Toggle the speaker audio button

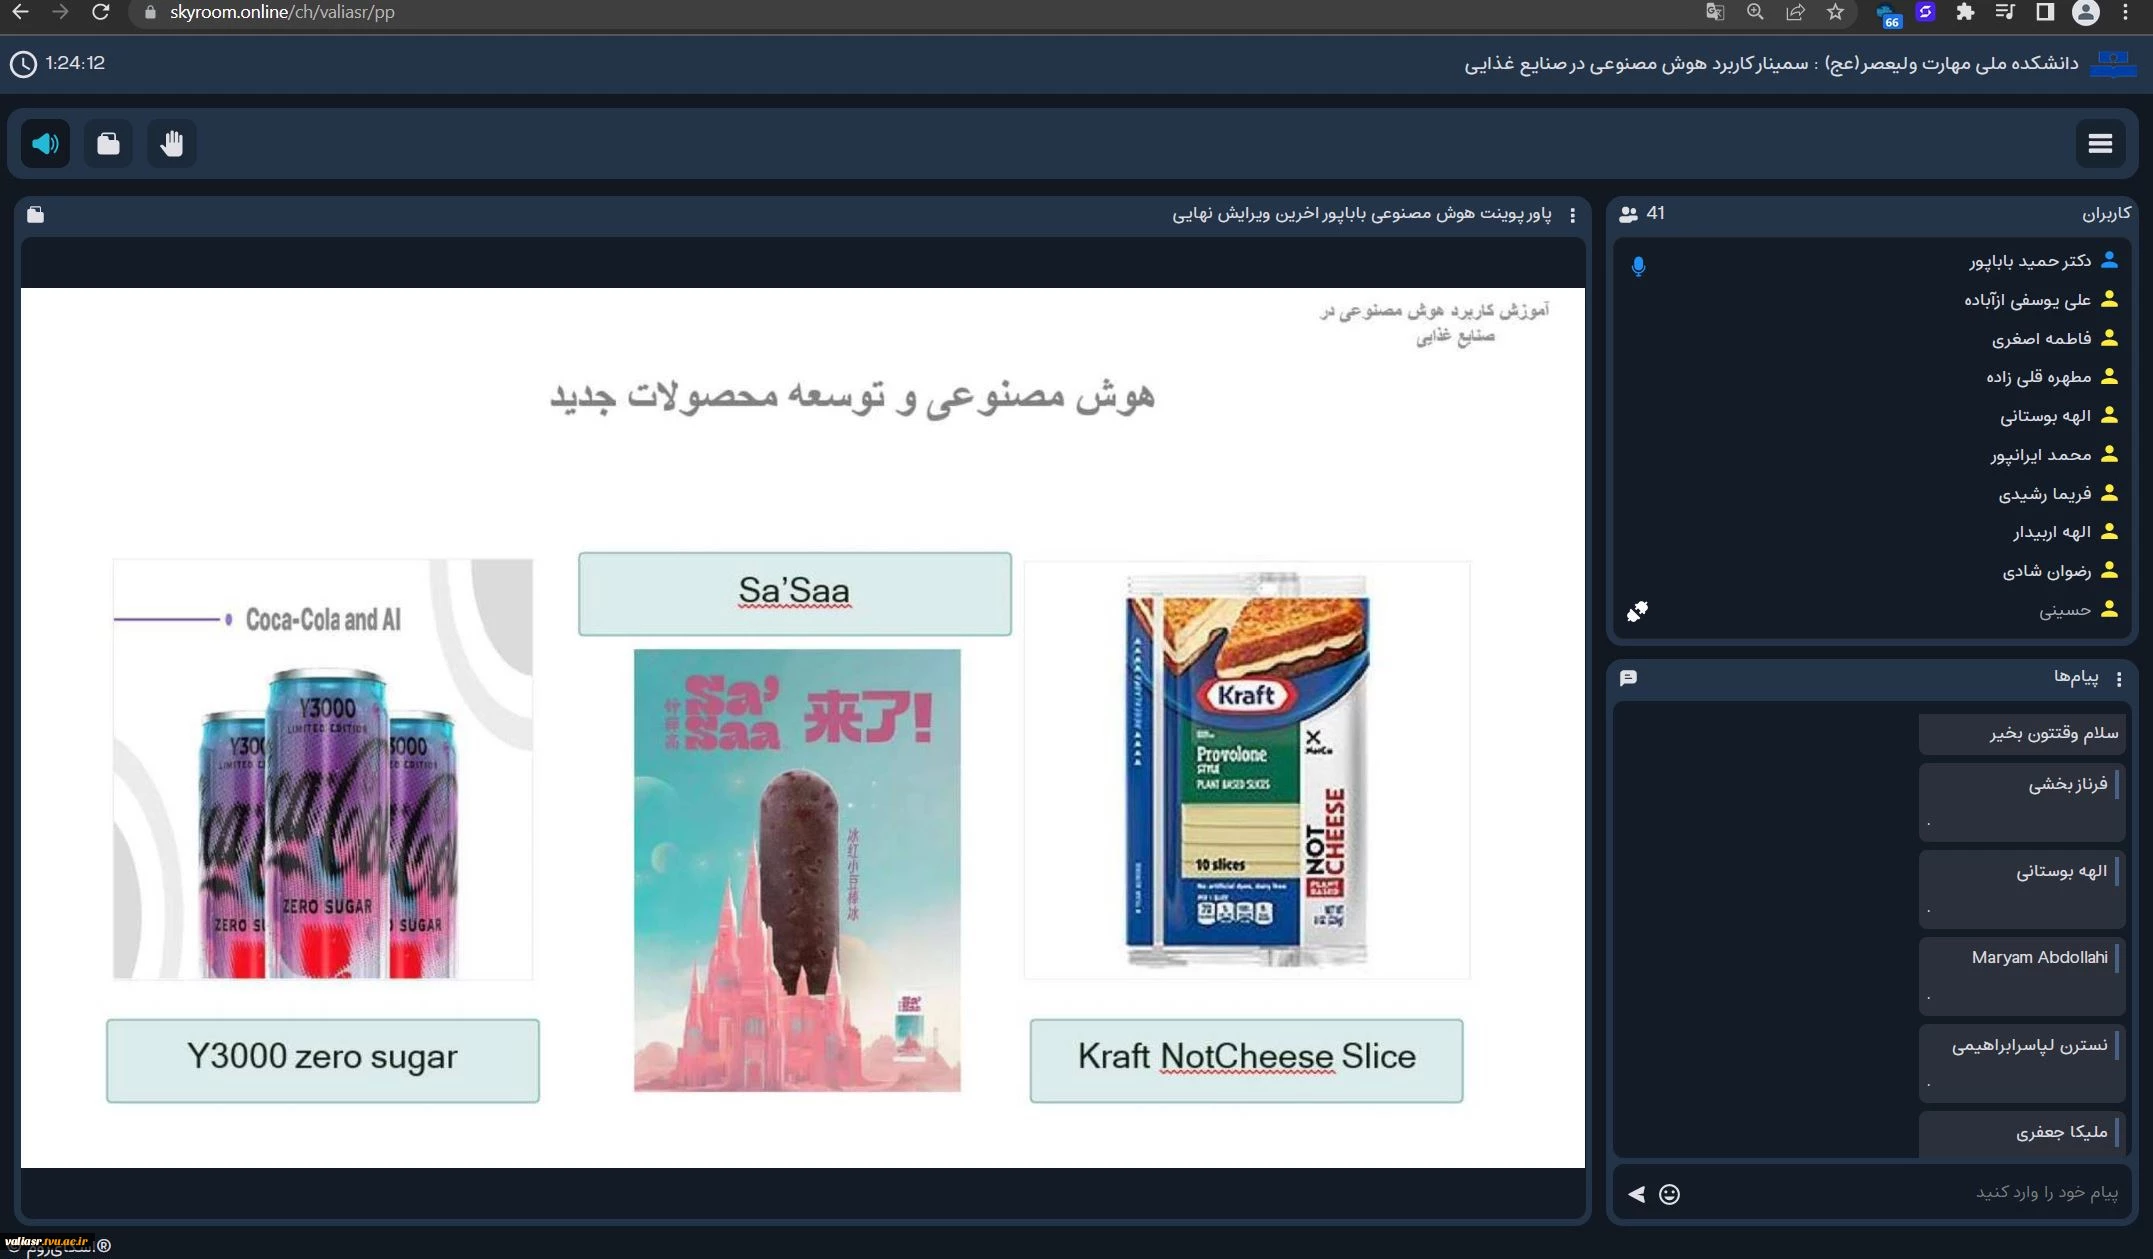point(45,144)
